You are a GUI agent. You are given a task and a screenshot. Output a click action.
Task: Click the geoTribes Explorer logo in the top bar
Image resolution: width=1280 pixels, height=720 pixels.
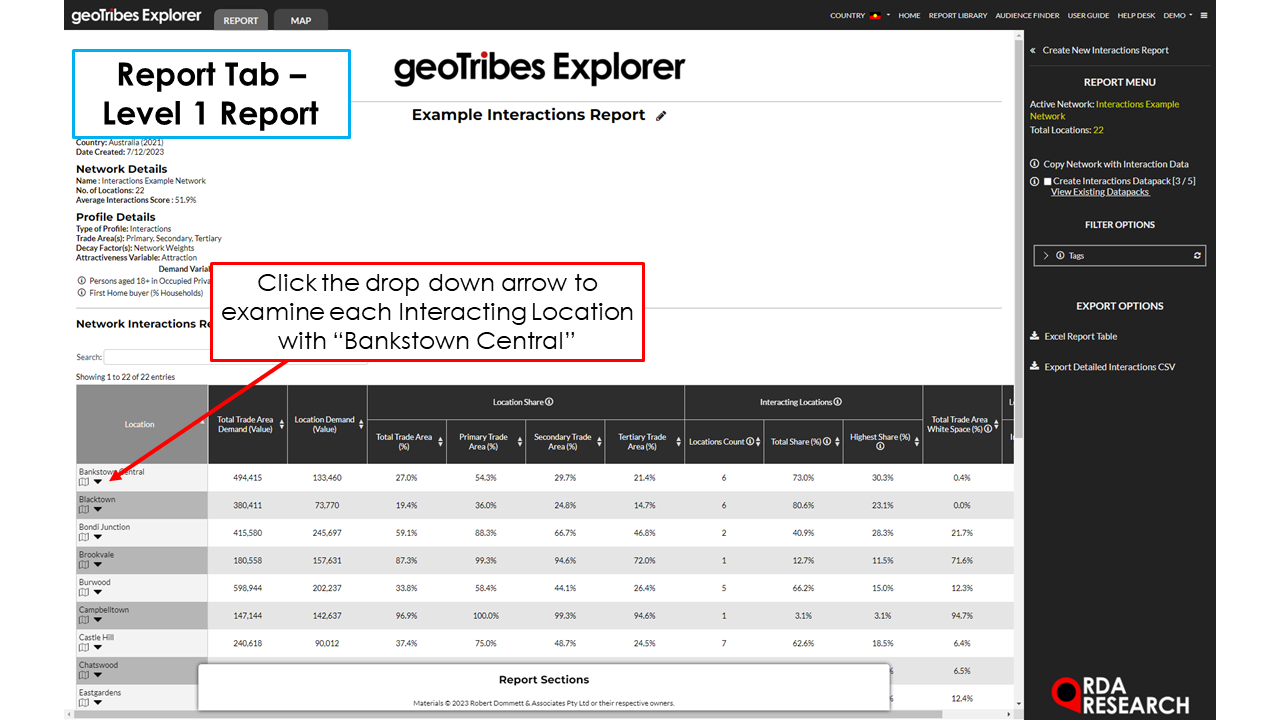click(x=136, y=16)
